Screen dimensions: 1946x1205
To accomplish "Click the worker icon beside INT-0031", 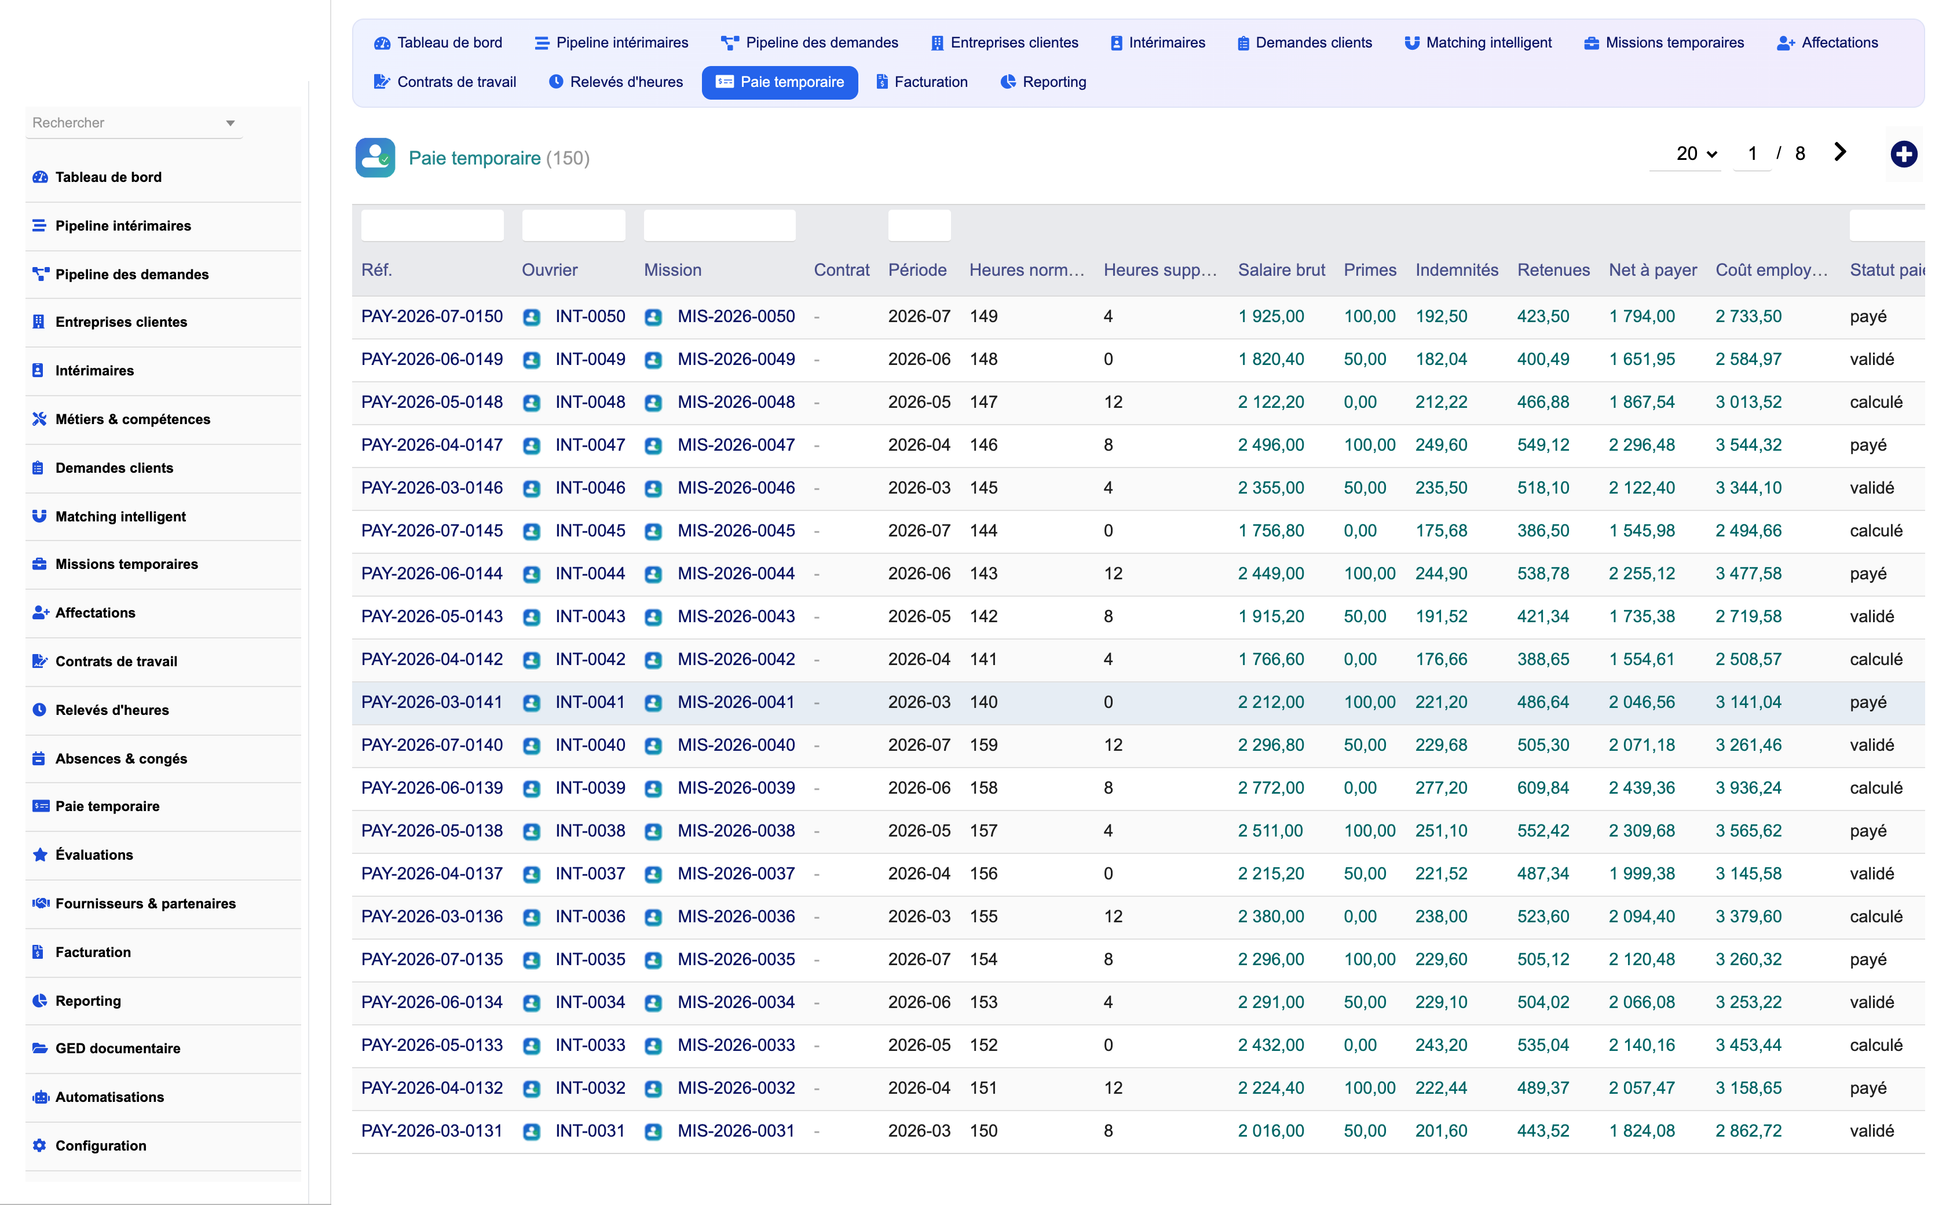I will tap(532, 1132).
